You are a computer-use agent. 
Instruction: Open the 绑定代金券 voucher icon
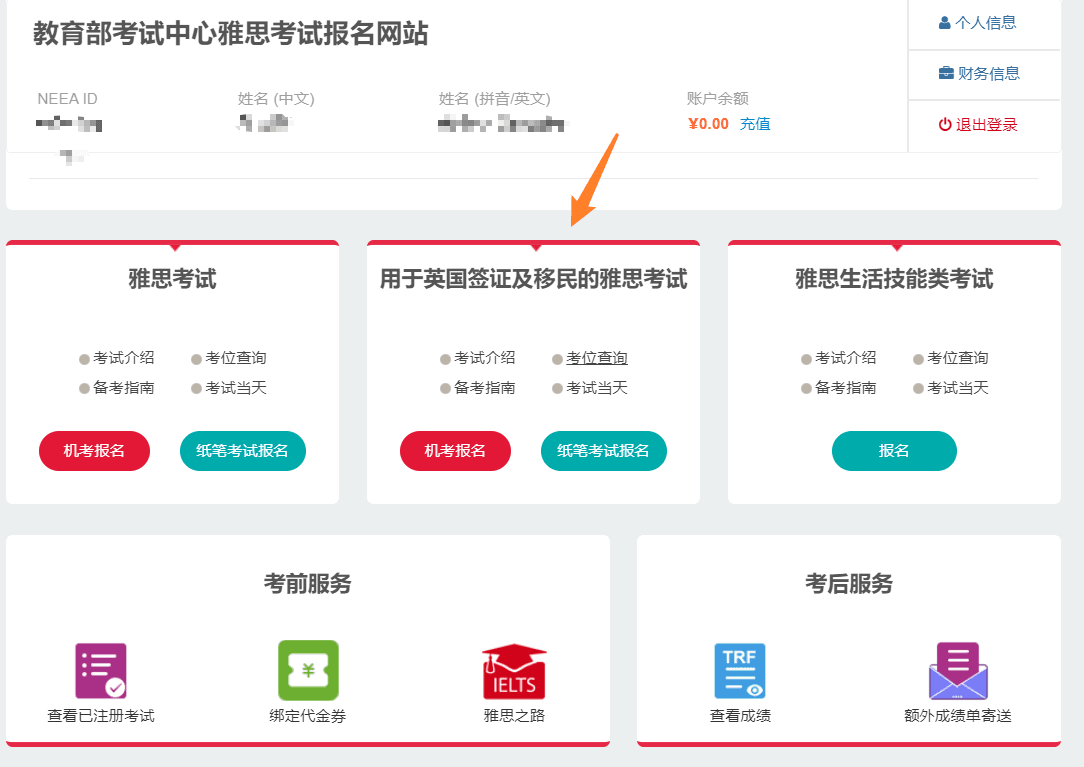pos(308,670)
